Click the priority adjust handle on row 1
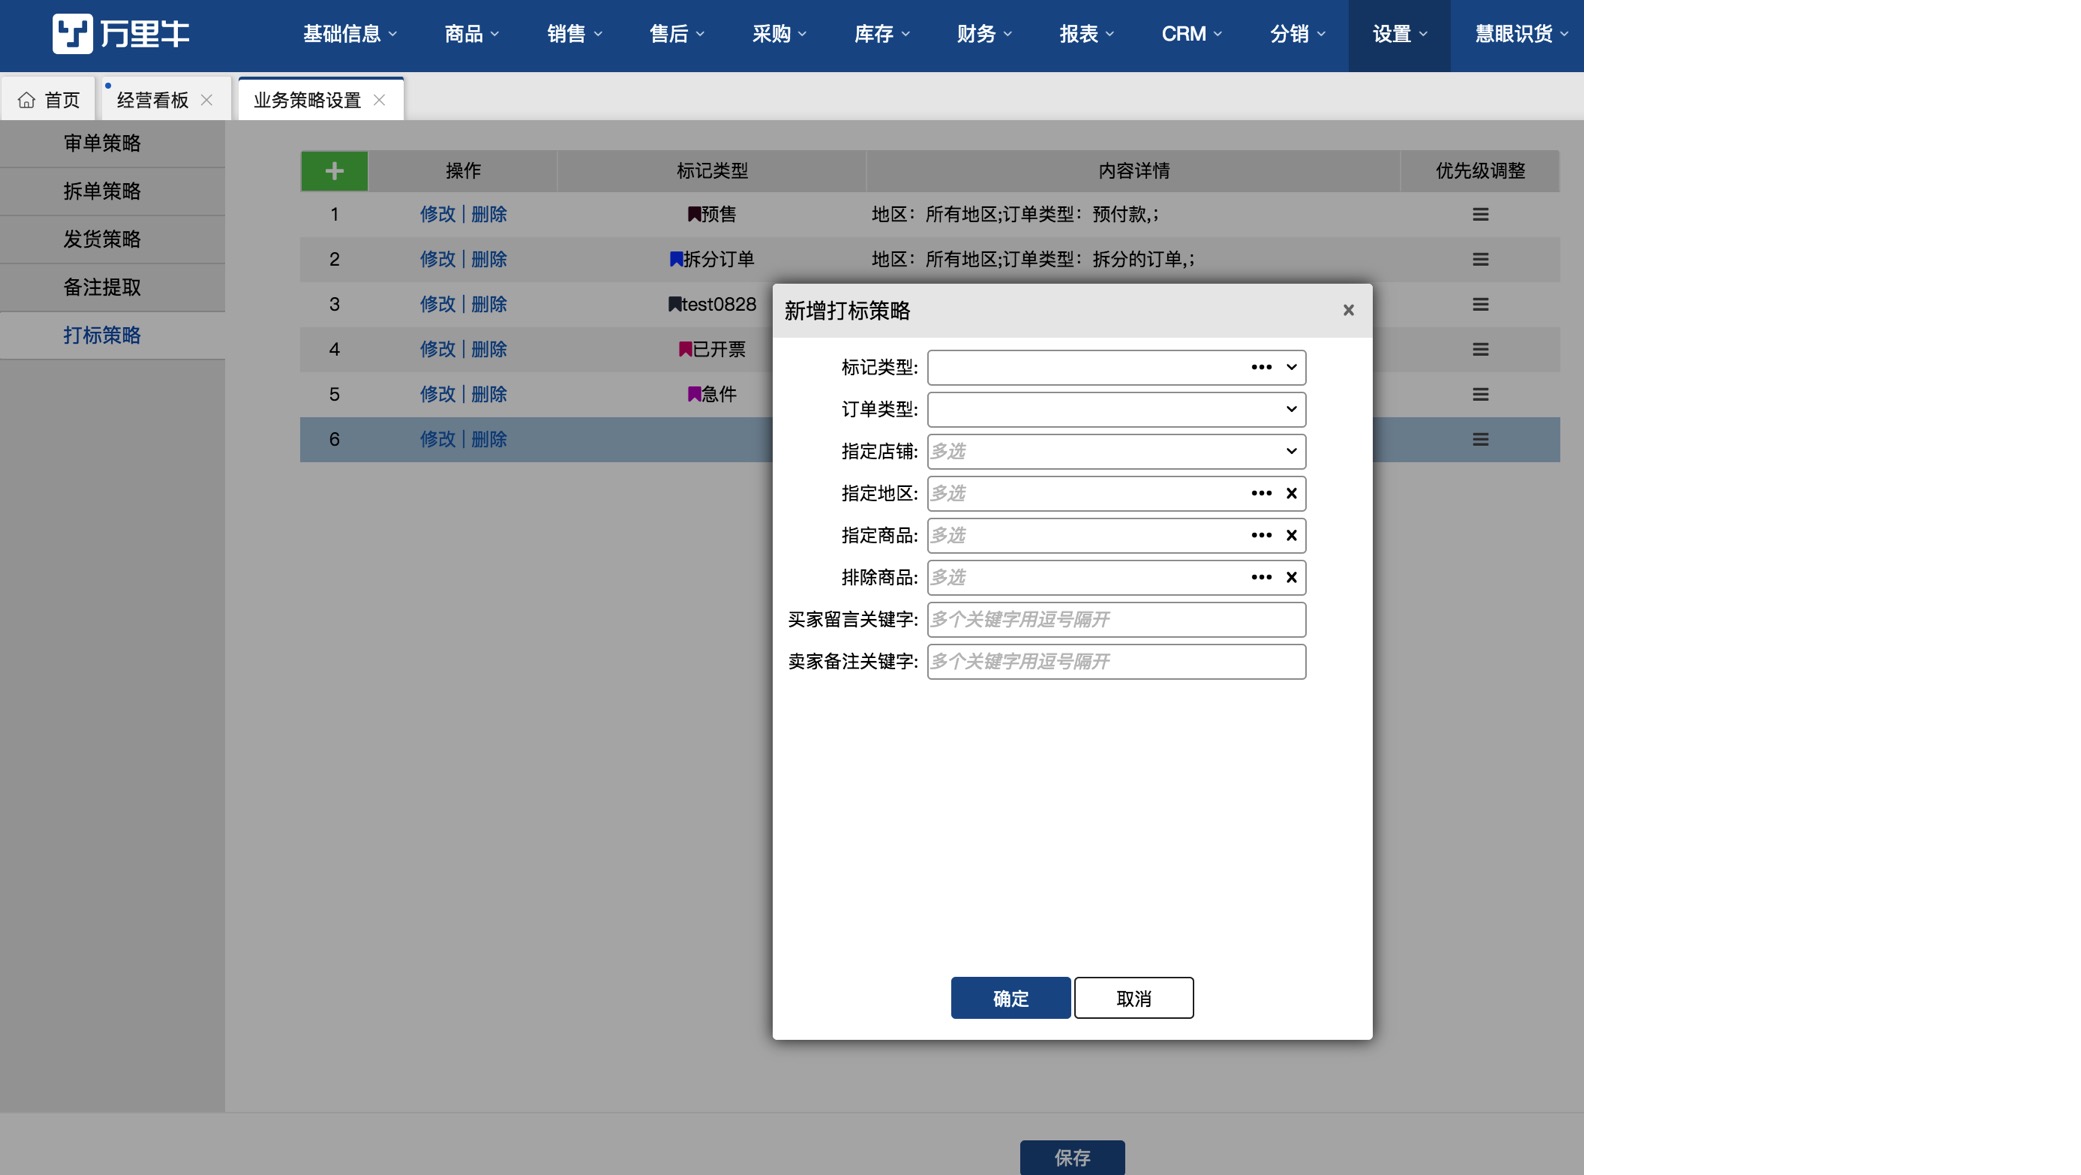 [1480, 214]
